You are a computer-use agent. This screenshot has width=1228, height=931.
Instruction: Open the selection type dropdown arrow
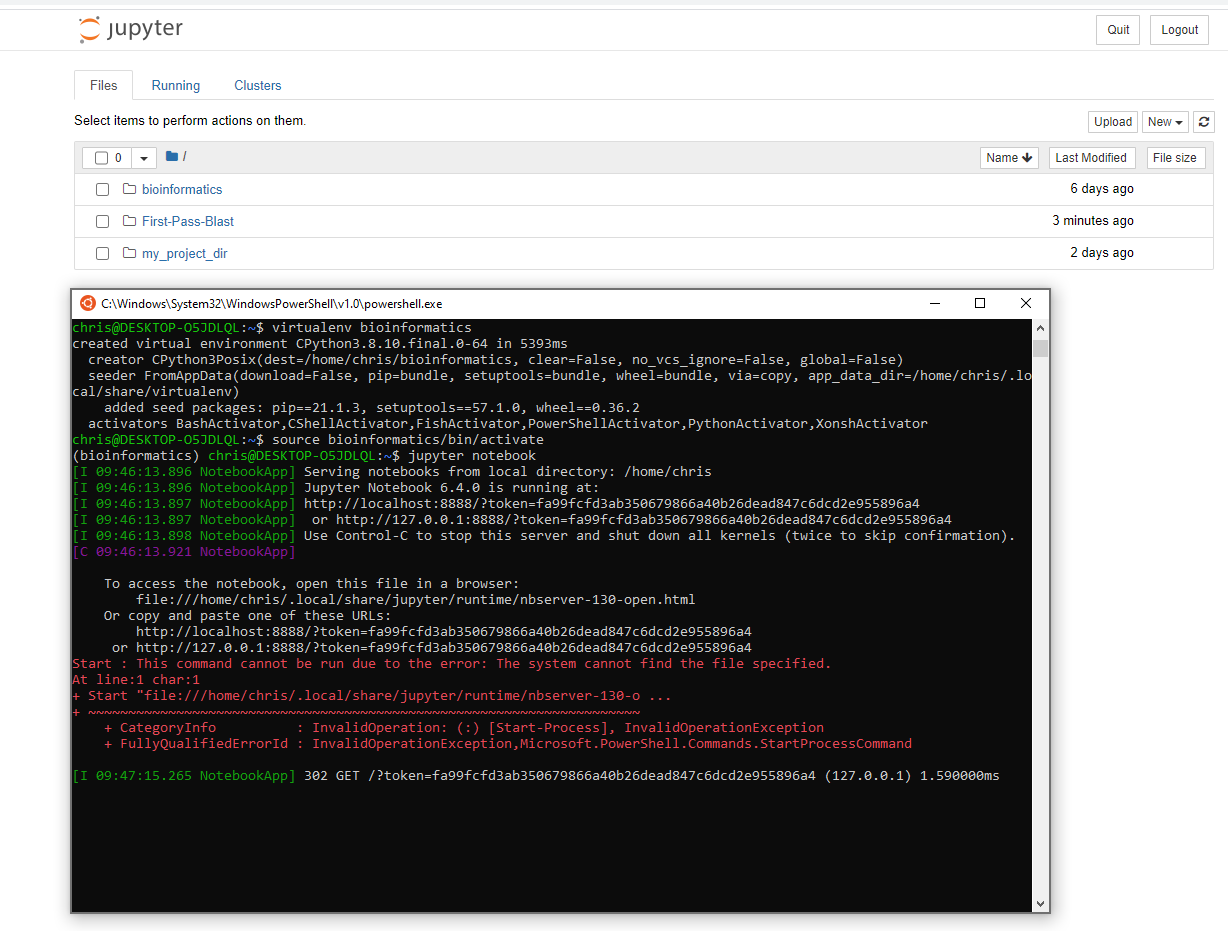point(144,158)
